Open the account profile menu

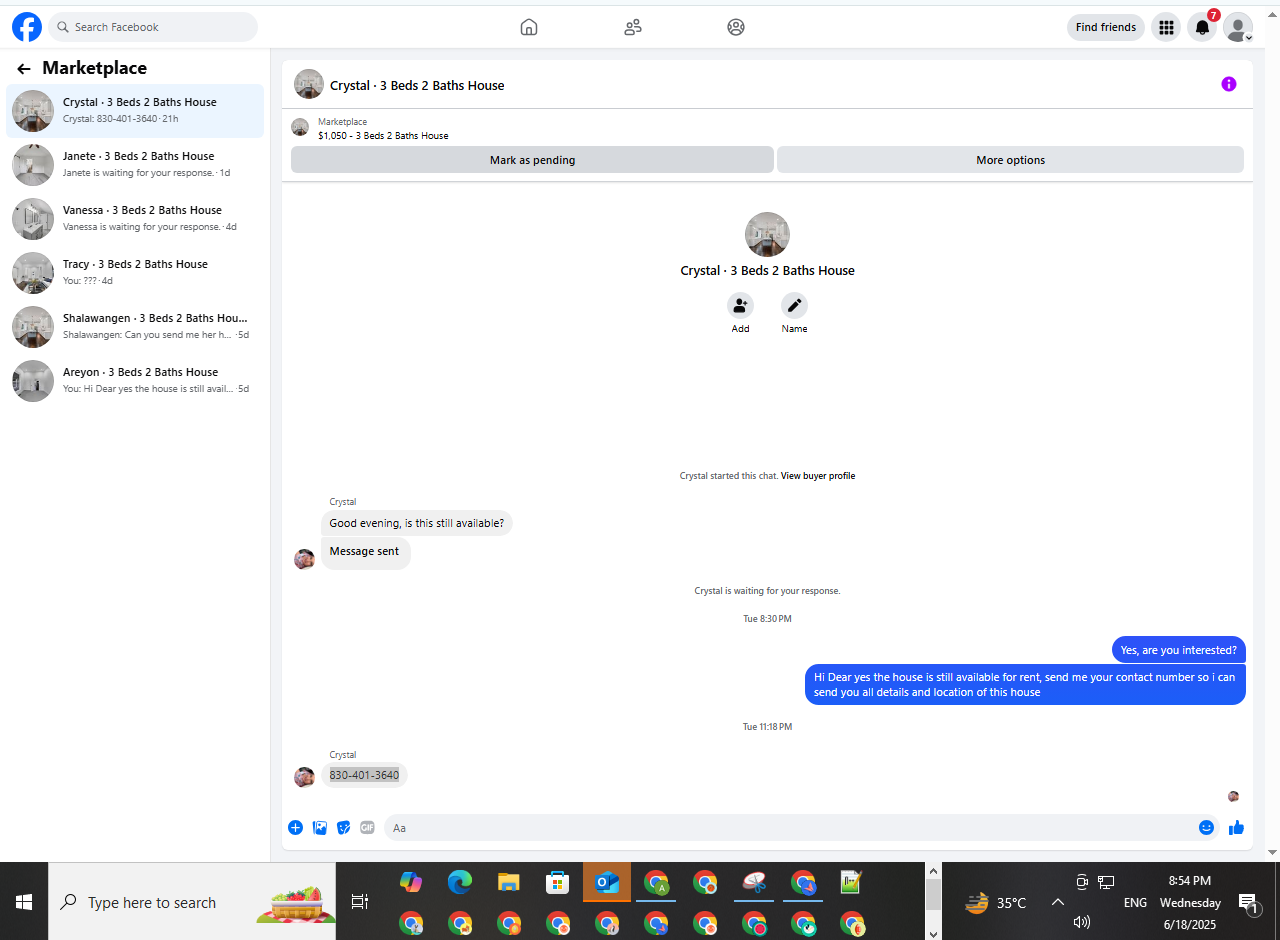[1238, 27]
